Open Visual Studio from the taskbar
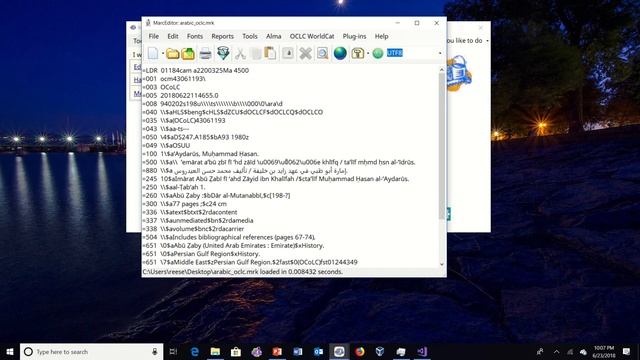 422,351
